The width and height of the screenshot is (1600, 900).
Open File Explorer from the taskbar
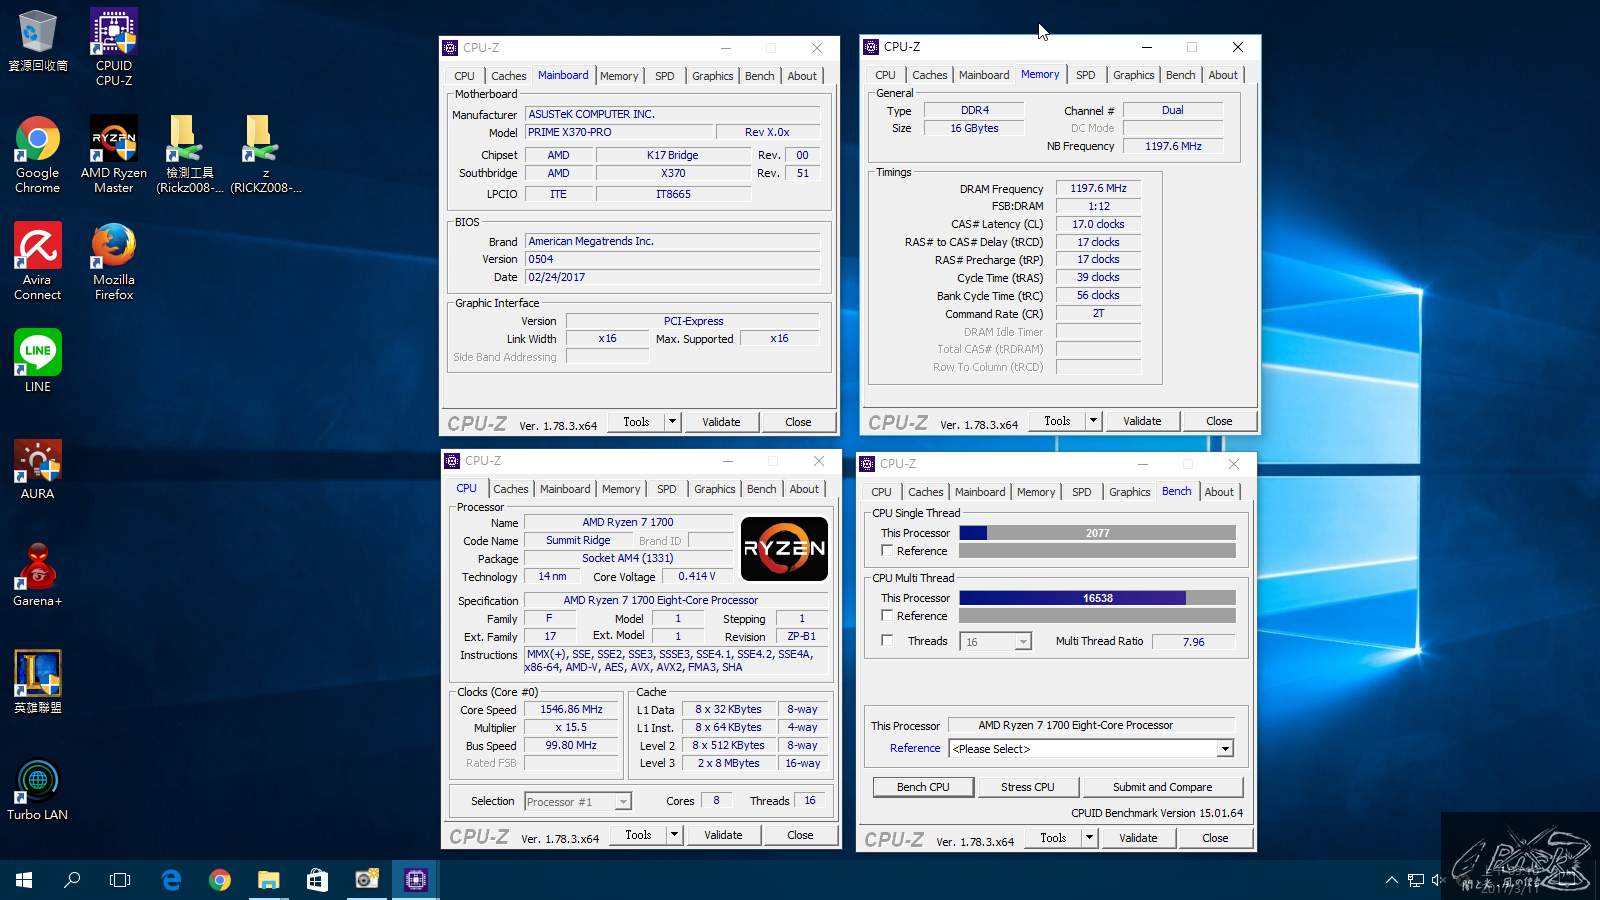coord(268,880)
